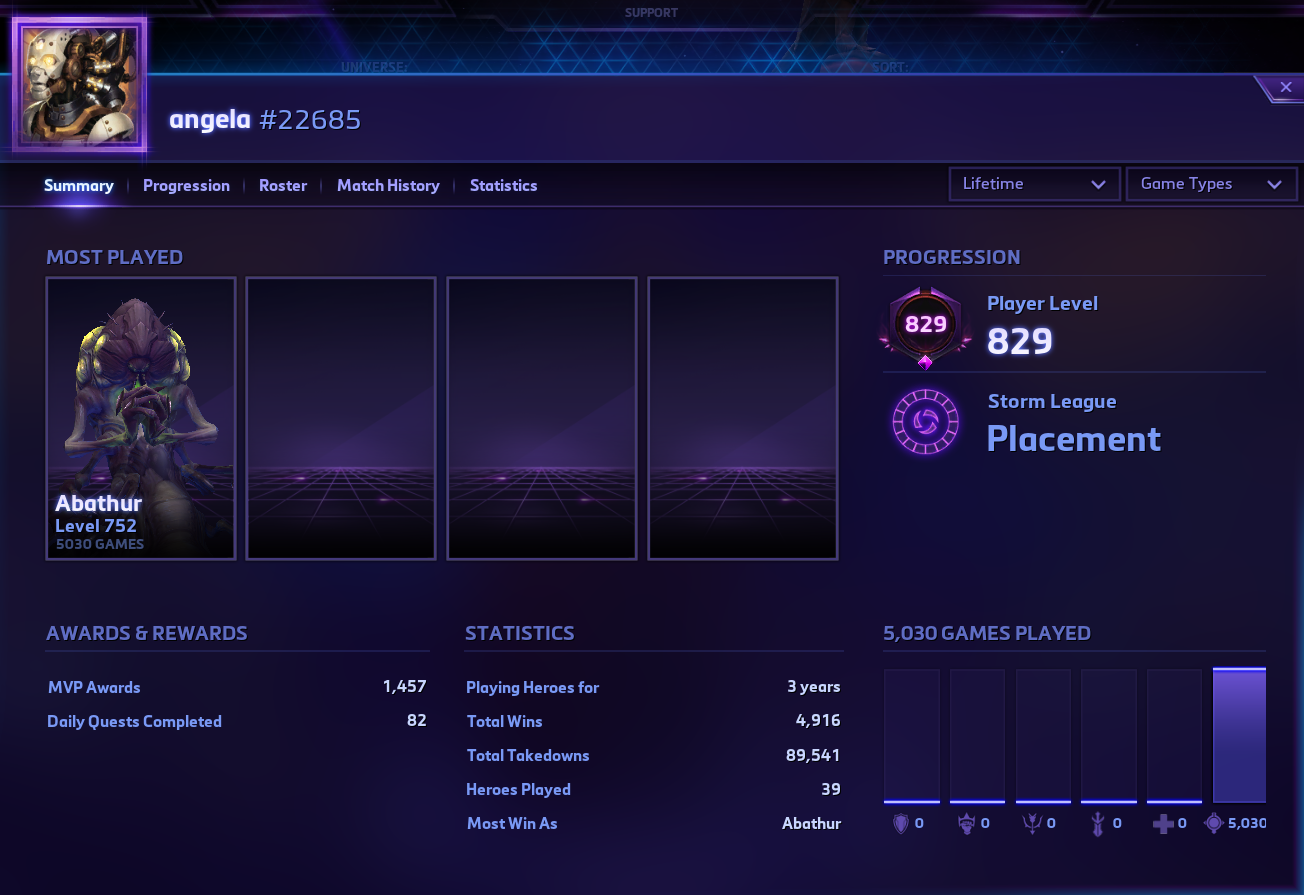Click the healer role cross icon
The height and width of the screenshot is (895, 1304).
tap(1163, 824)
